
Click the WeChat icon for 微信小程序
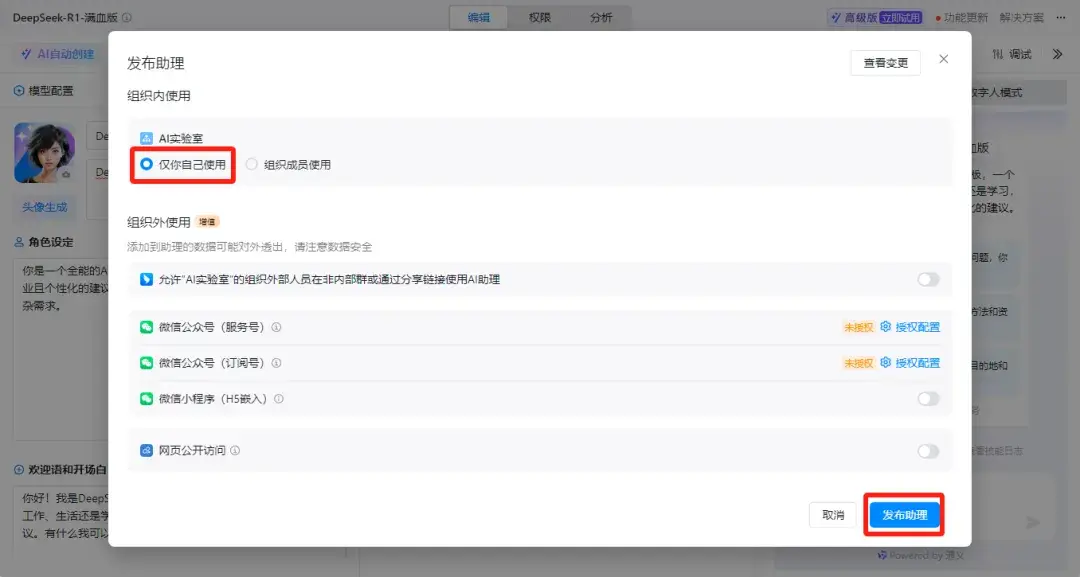(x=146, y=399)
